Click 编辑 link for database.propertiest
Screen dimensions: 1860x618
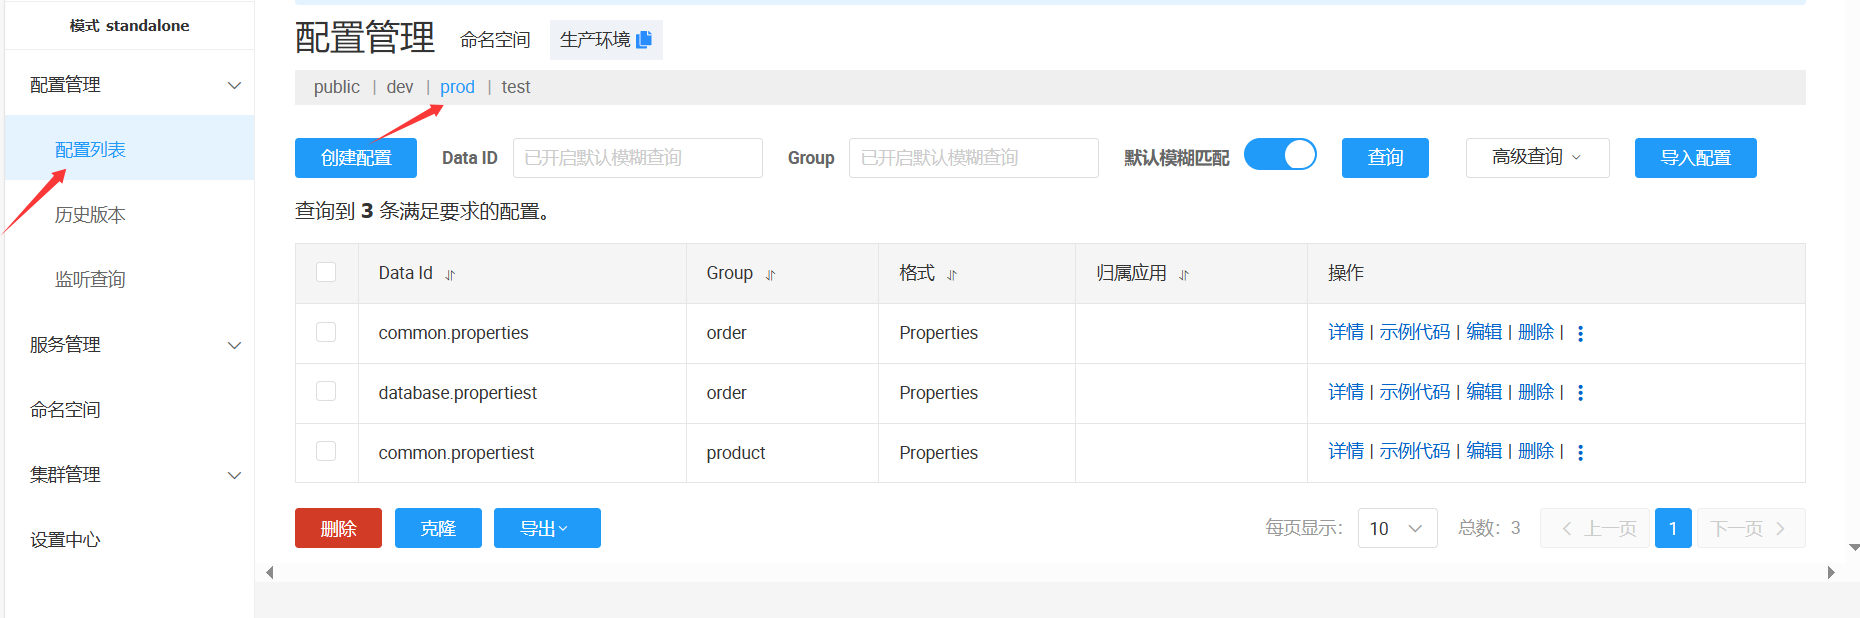1484,392
